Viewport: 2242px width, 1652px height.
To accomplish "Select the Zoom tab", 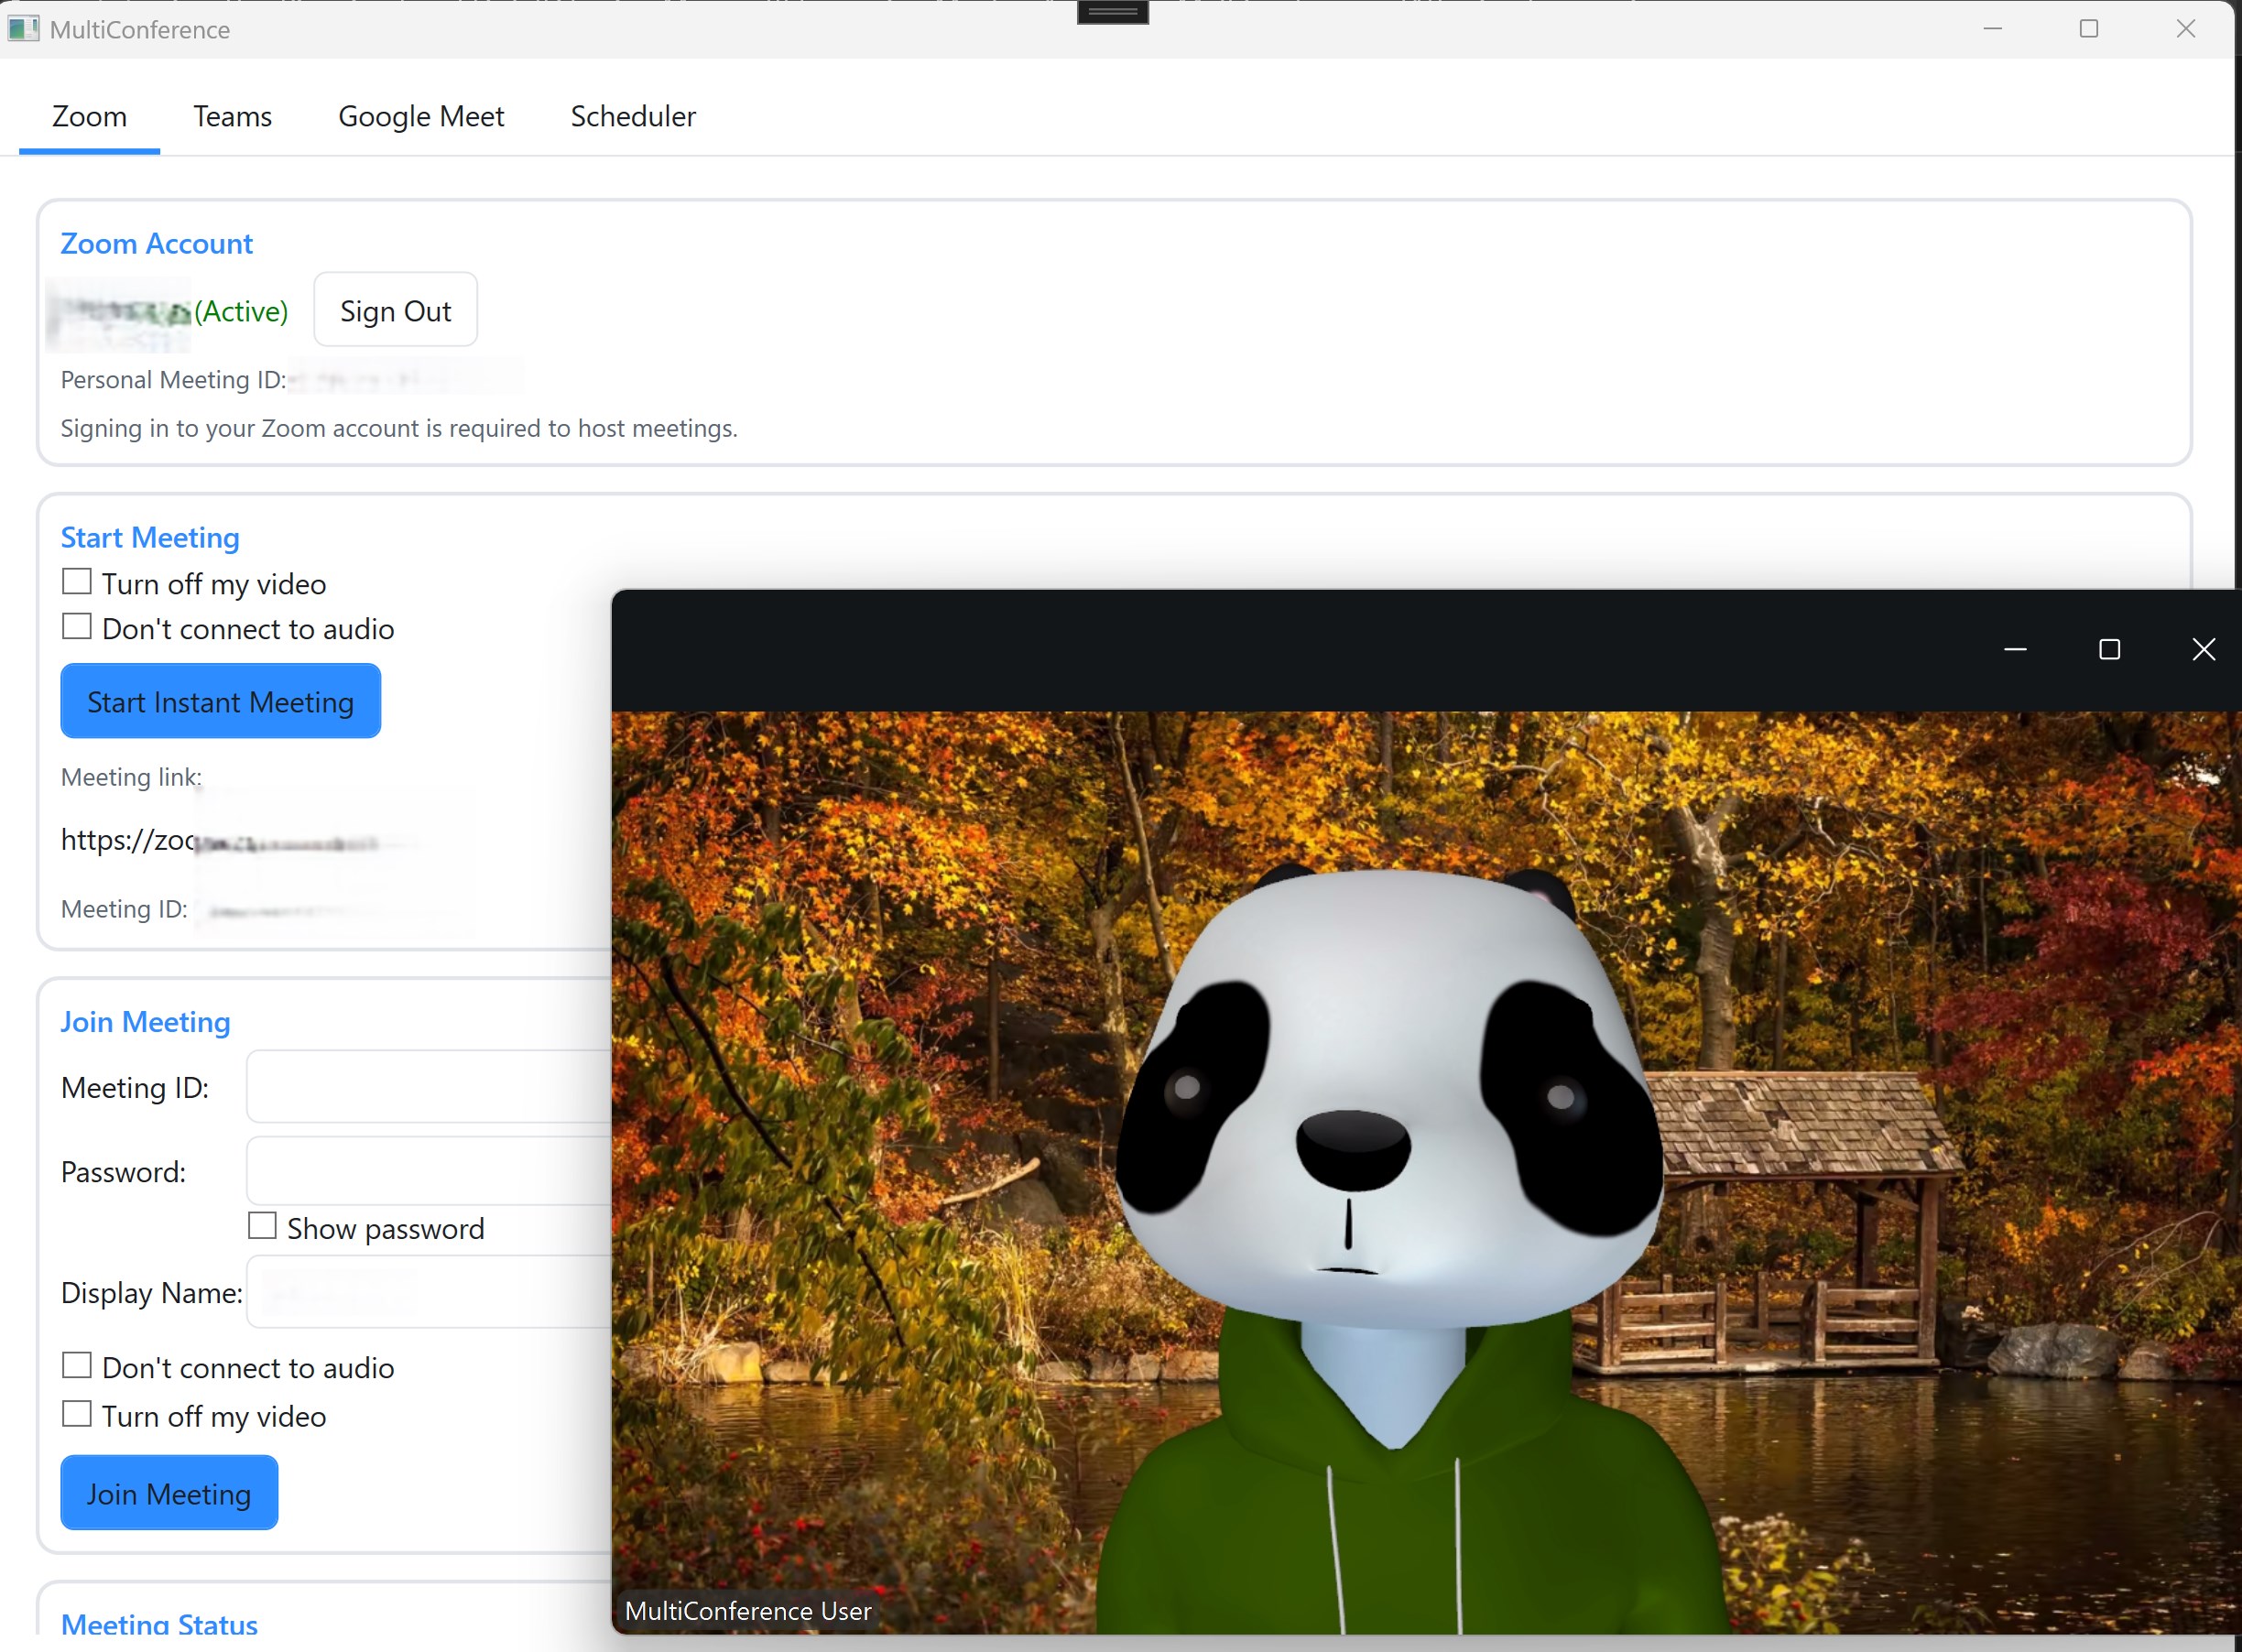I will point(89,116).
